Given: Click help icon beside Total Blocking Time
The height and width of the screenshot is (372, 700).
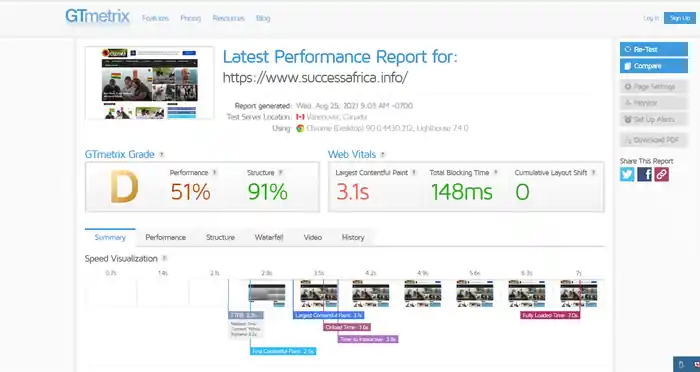Looking at the screenshot, I should coord(495,172).
